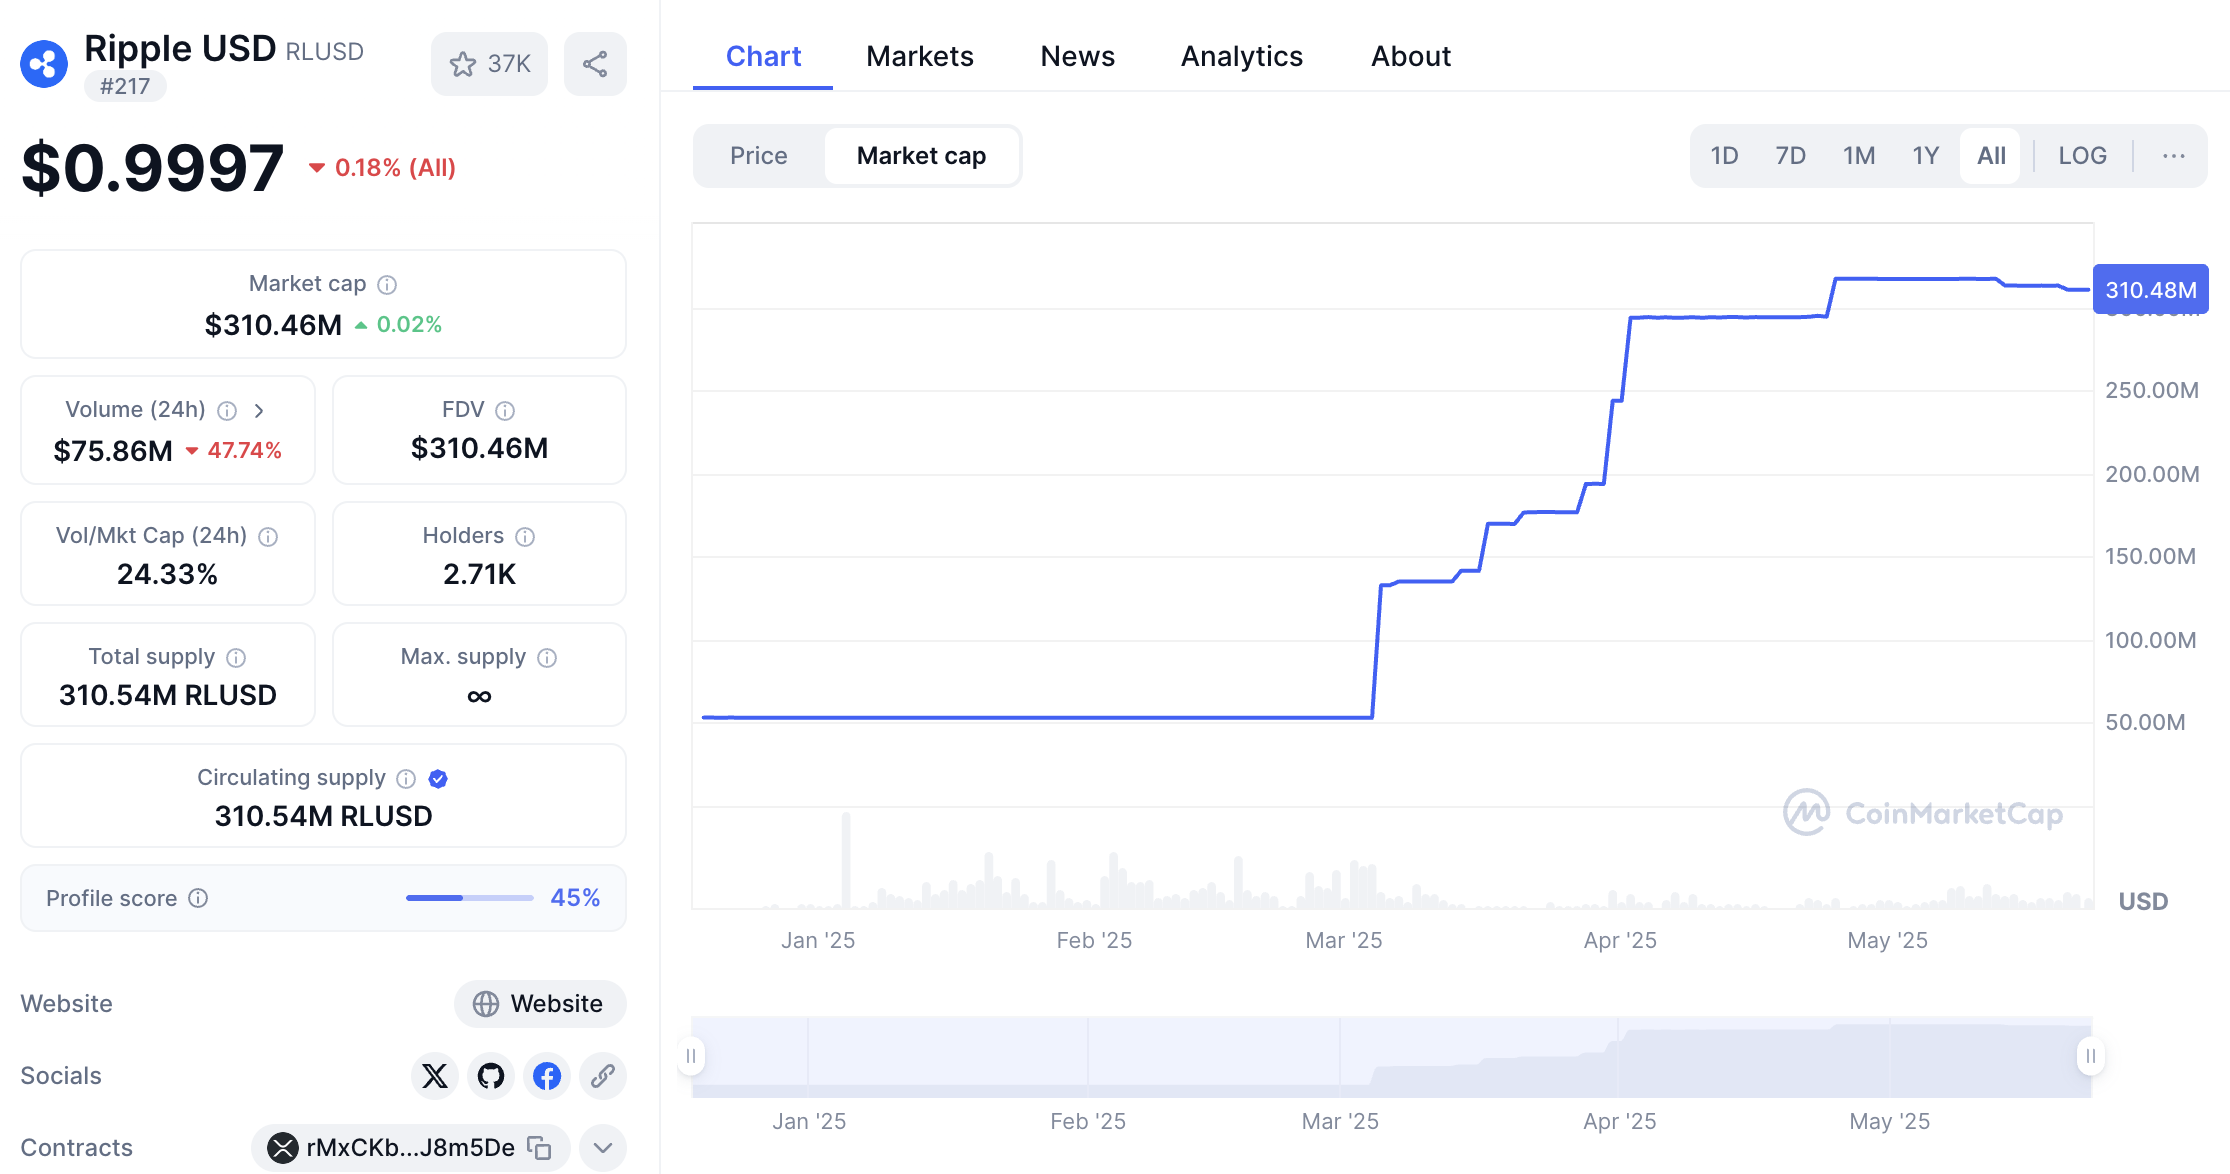Open the chain link social icon
This screenshot has height=1174, width=2230.
[603, 1076]
